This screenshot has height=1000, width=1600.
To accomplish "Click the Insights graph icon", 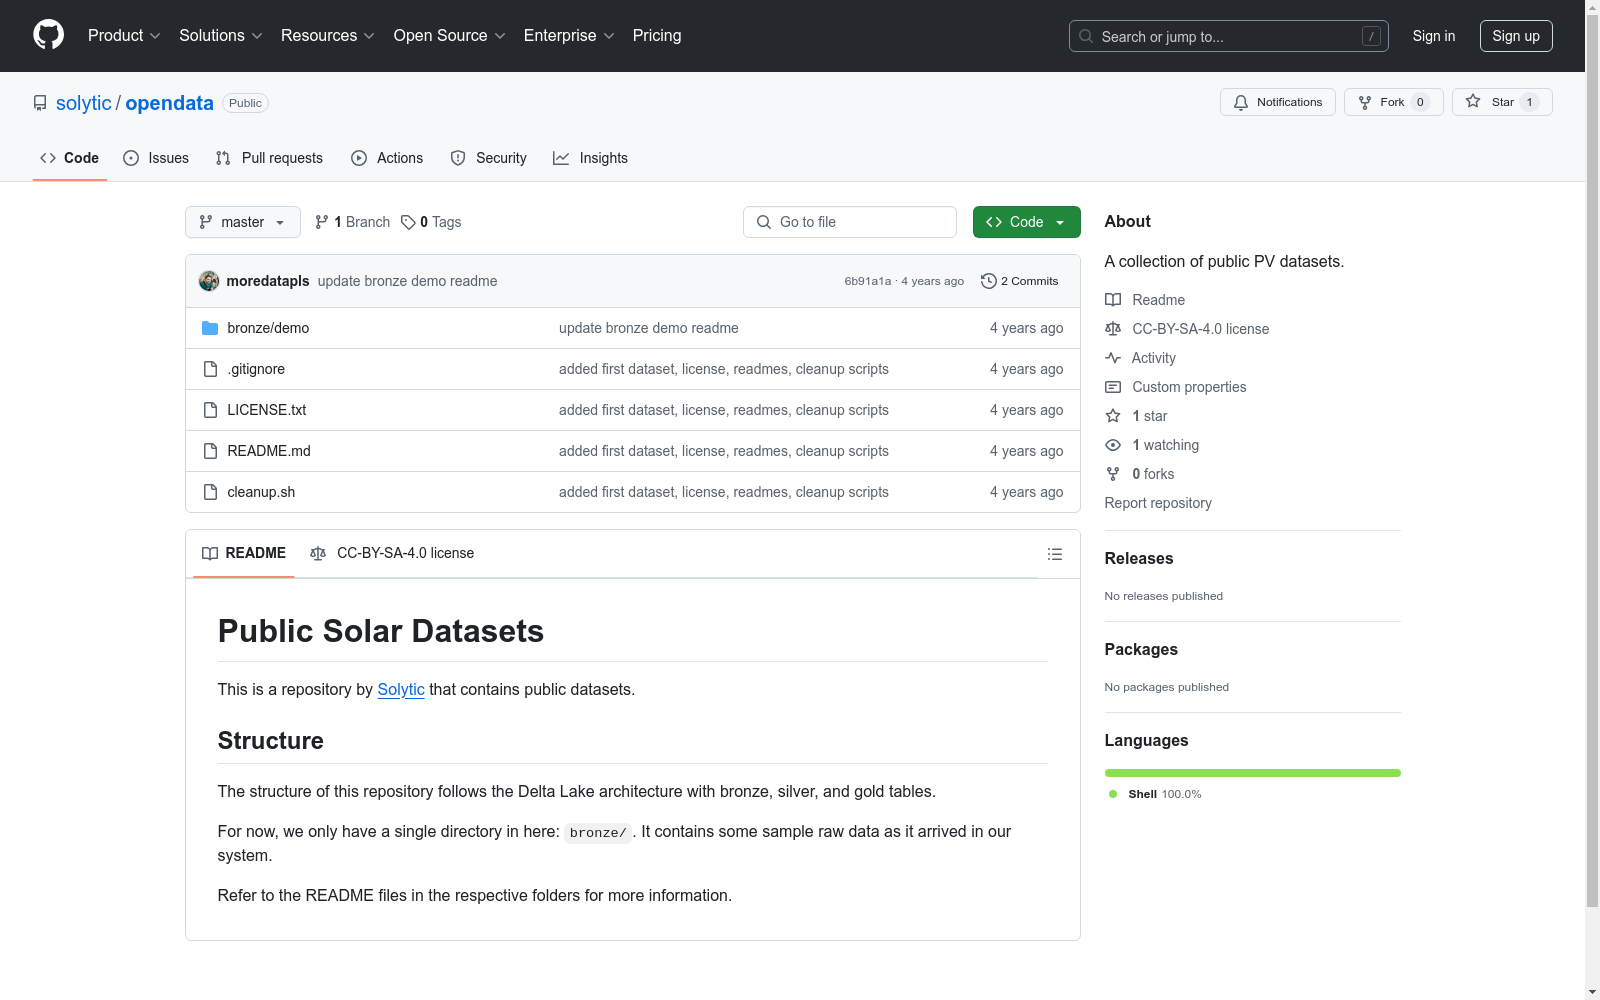I will click(561, 158).
